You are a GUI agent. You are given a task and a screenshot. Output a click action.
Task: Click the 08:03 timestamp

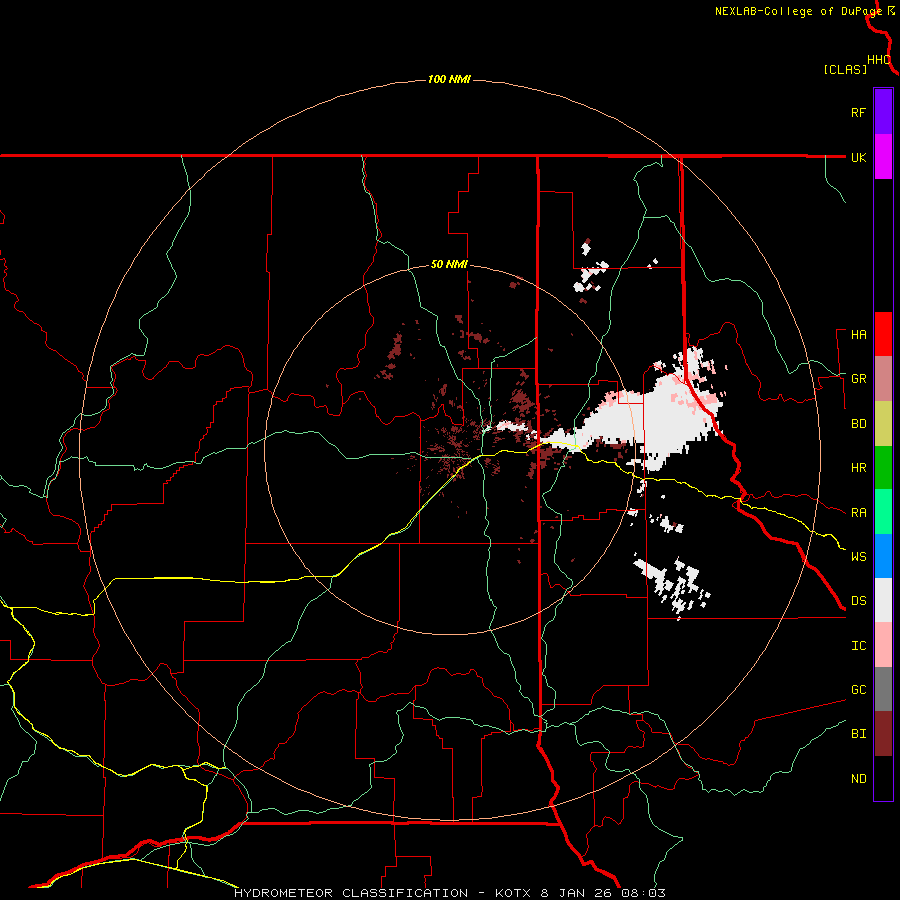(x=644, y=893)
